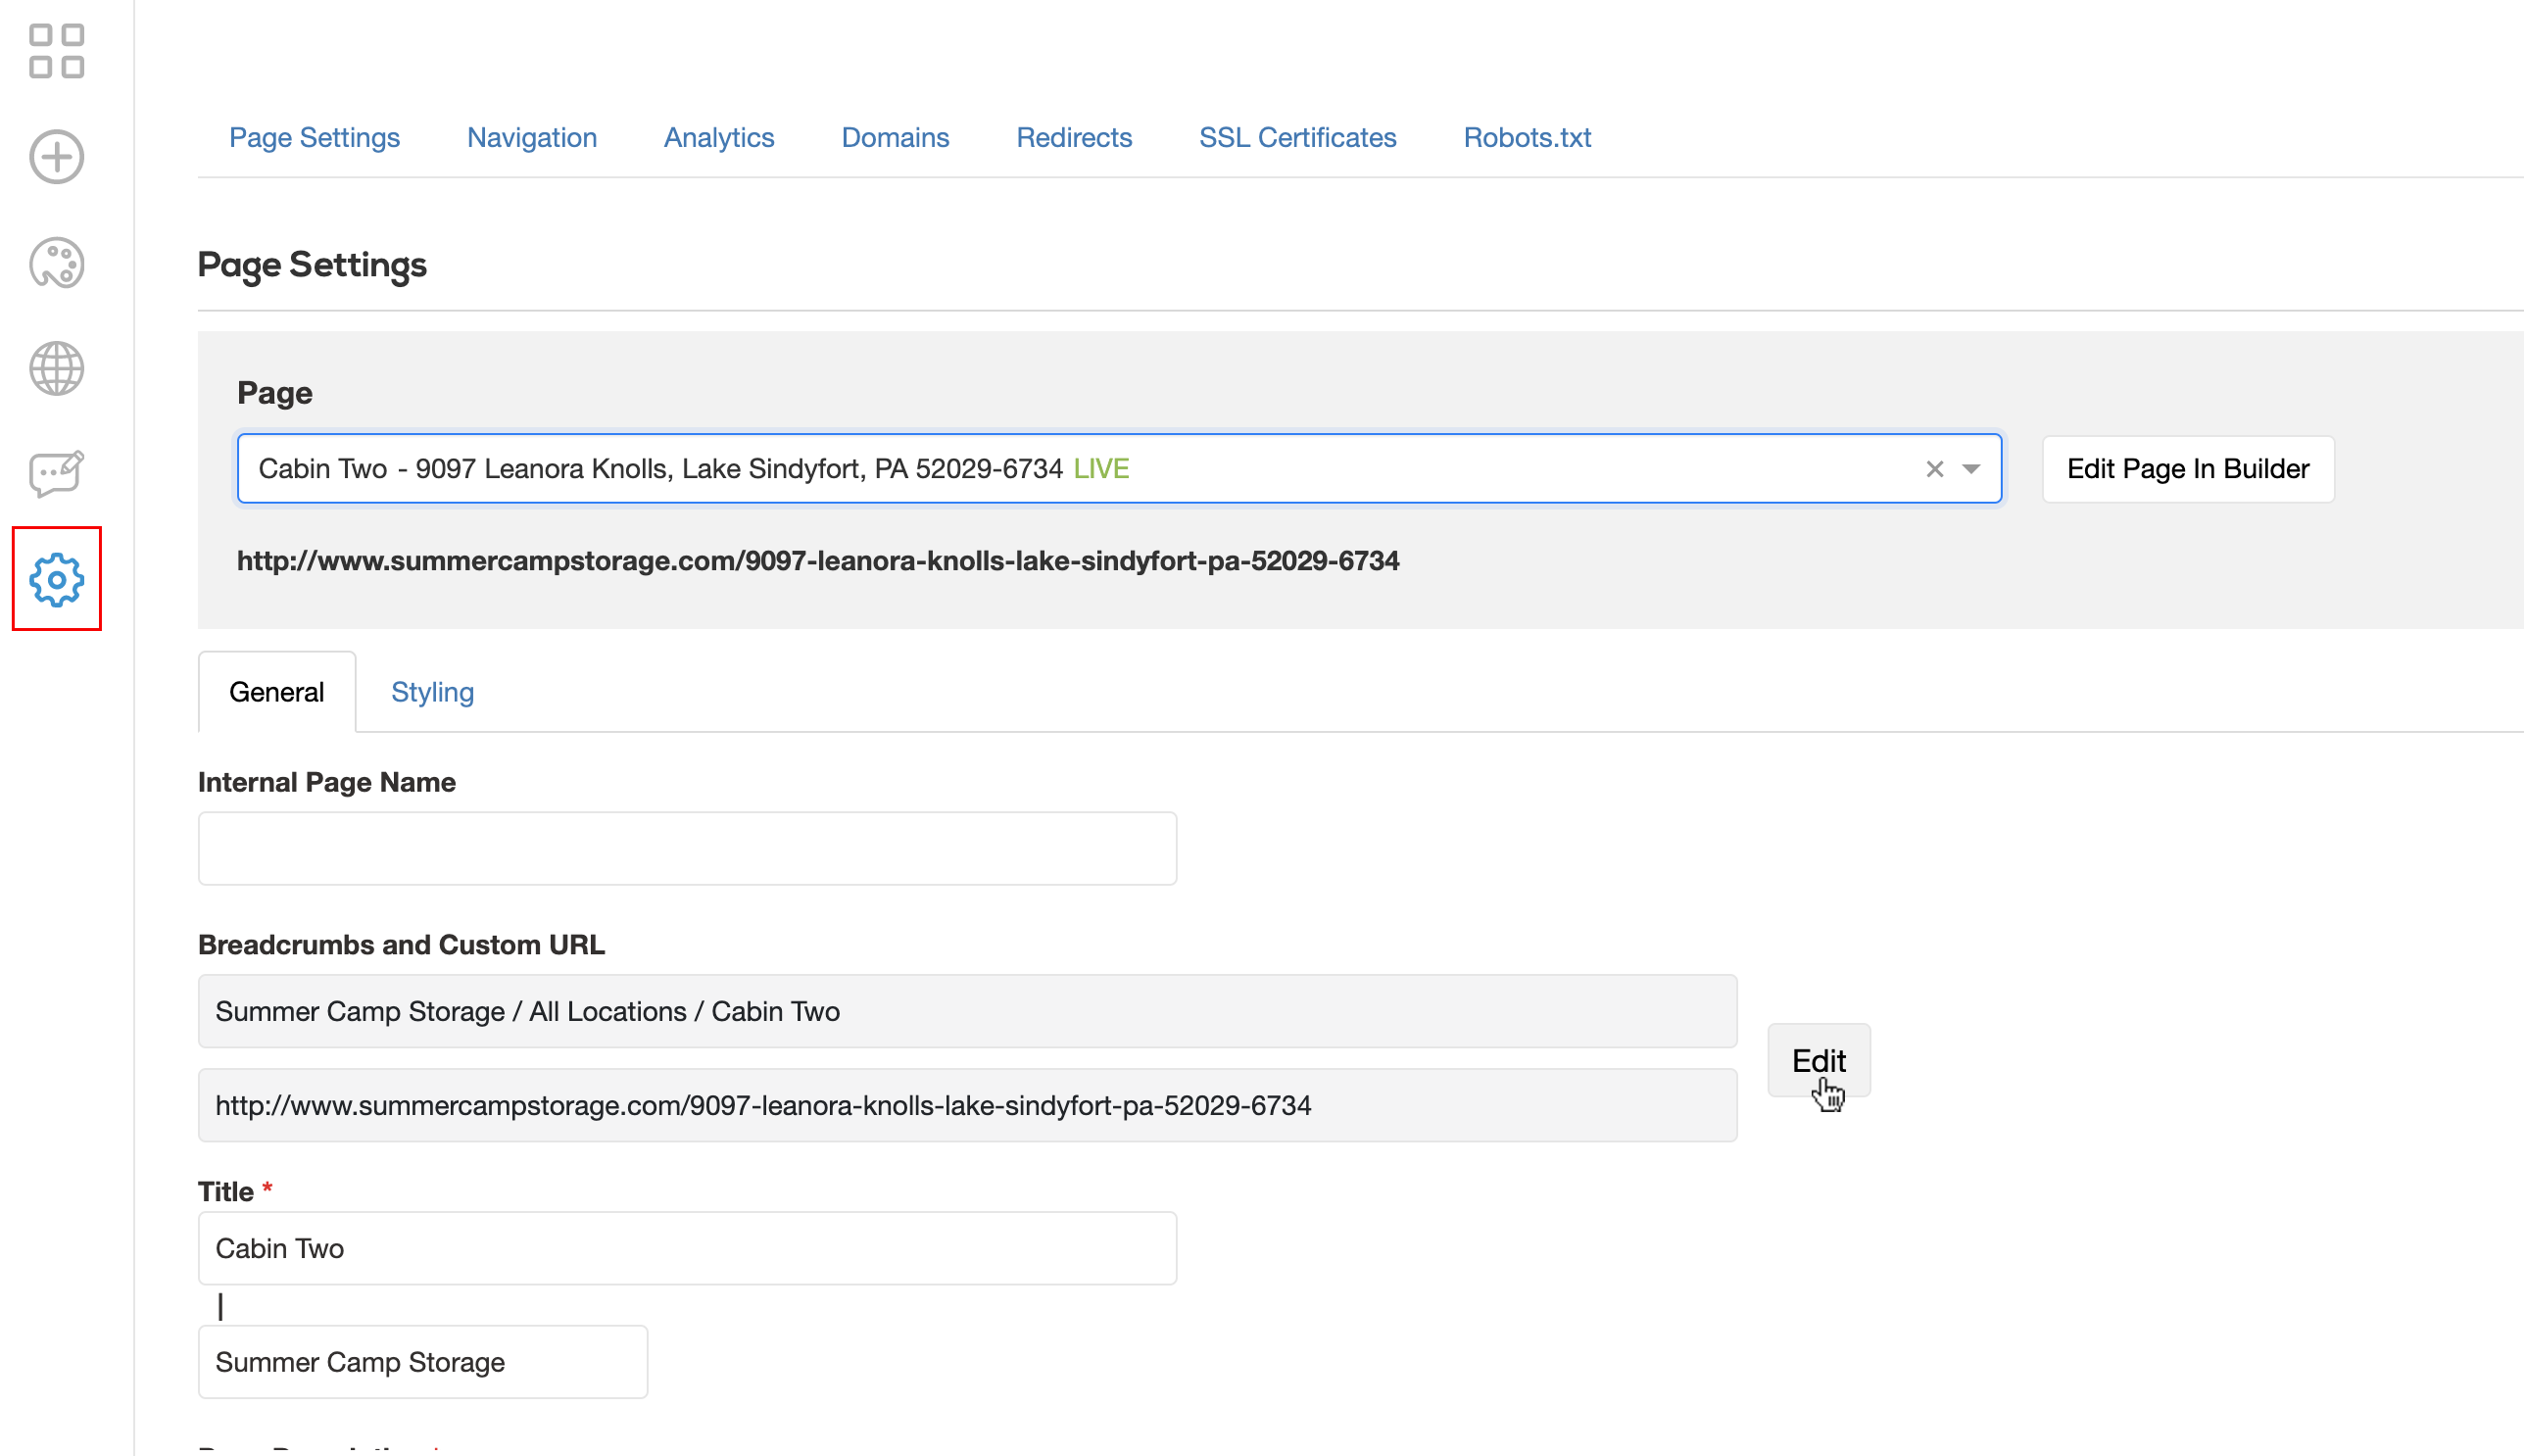Image resolution: width=2524 pixels, height=1456 pixels.
Task: Switch to the Styling tab
Action: click(432, 692)
